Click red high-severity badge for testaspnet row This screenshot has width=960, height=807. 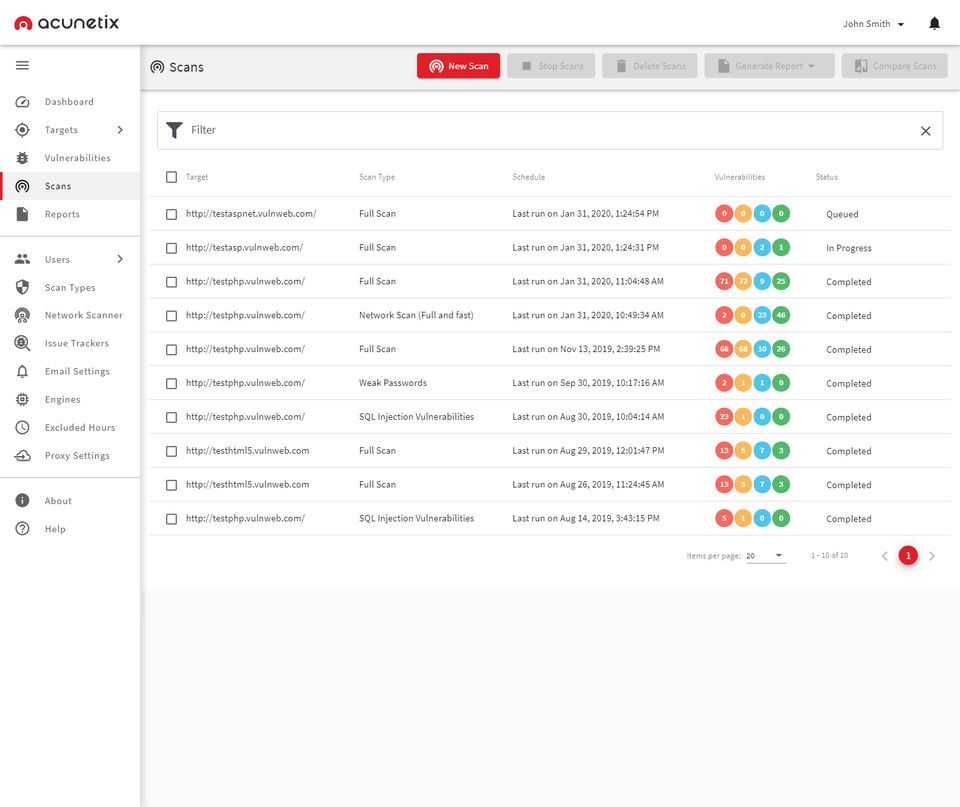click(724, 214)
